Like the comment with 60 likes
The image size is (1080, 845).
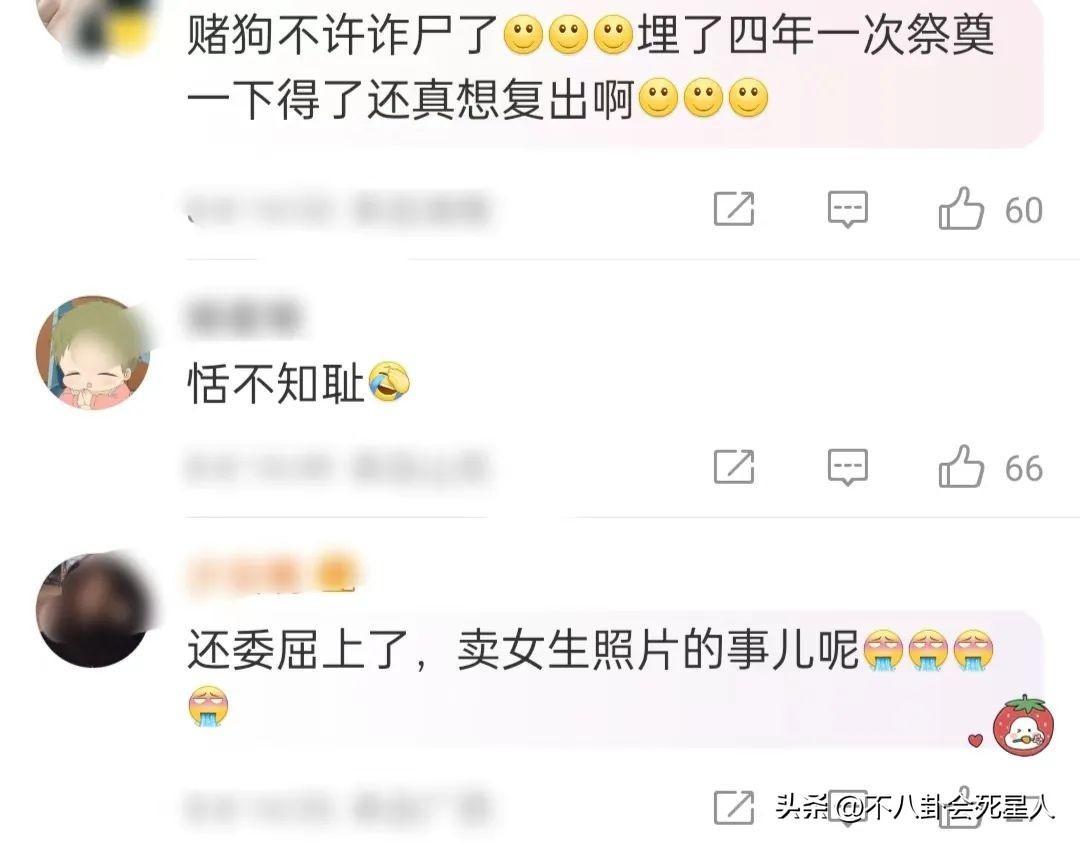(x=961, y=209)
